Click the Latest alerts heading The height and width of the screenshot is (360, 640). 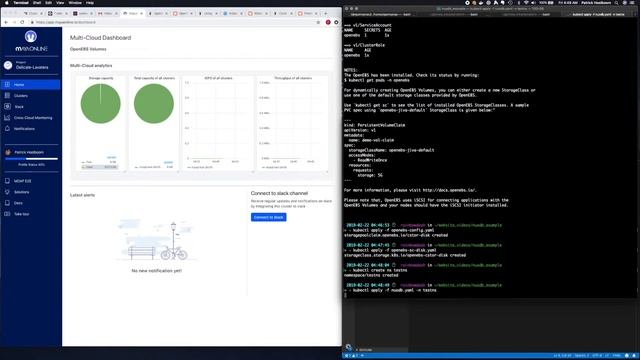click(82, 195)
